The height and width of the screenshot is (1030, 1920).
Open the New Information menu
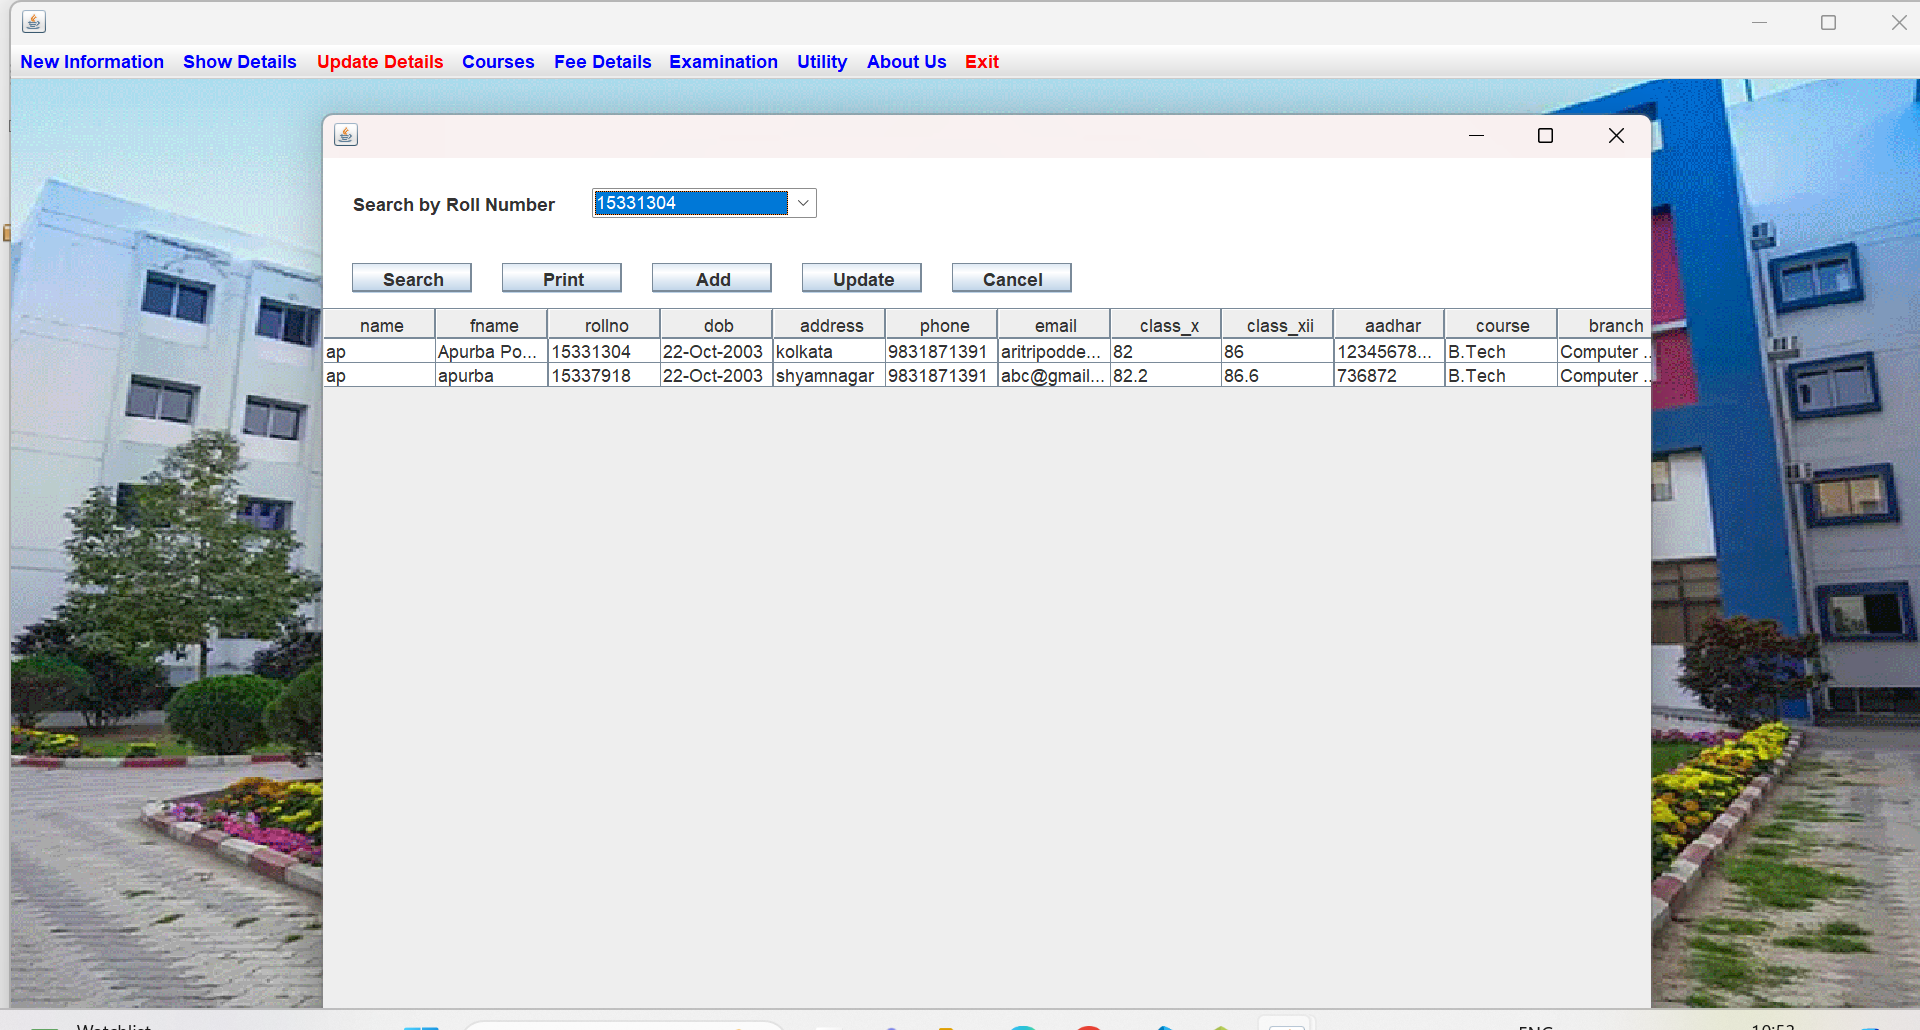point(92,61)
